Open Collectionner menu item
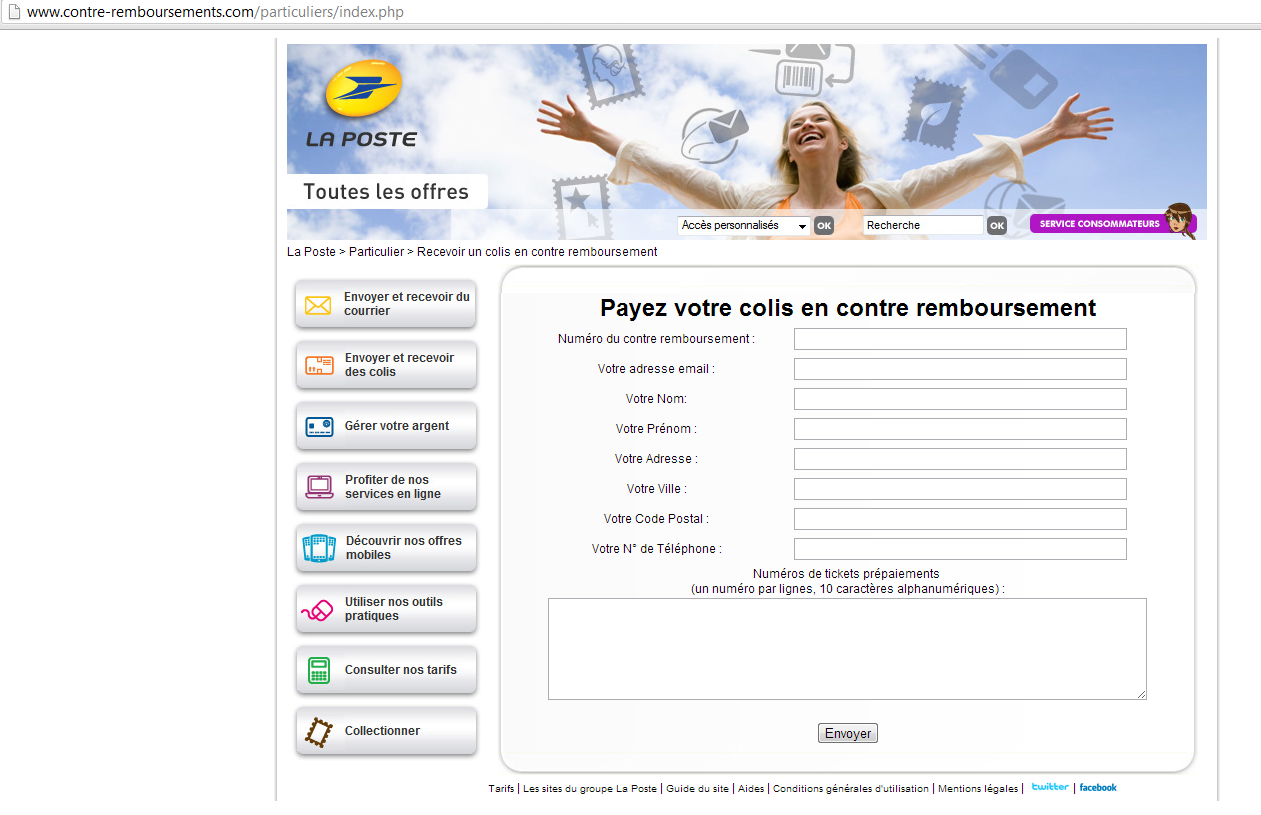1261x815 pixels. pyautogui.click(x=386, y=731)
